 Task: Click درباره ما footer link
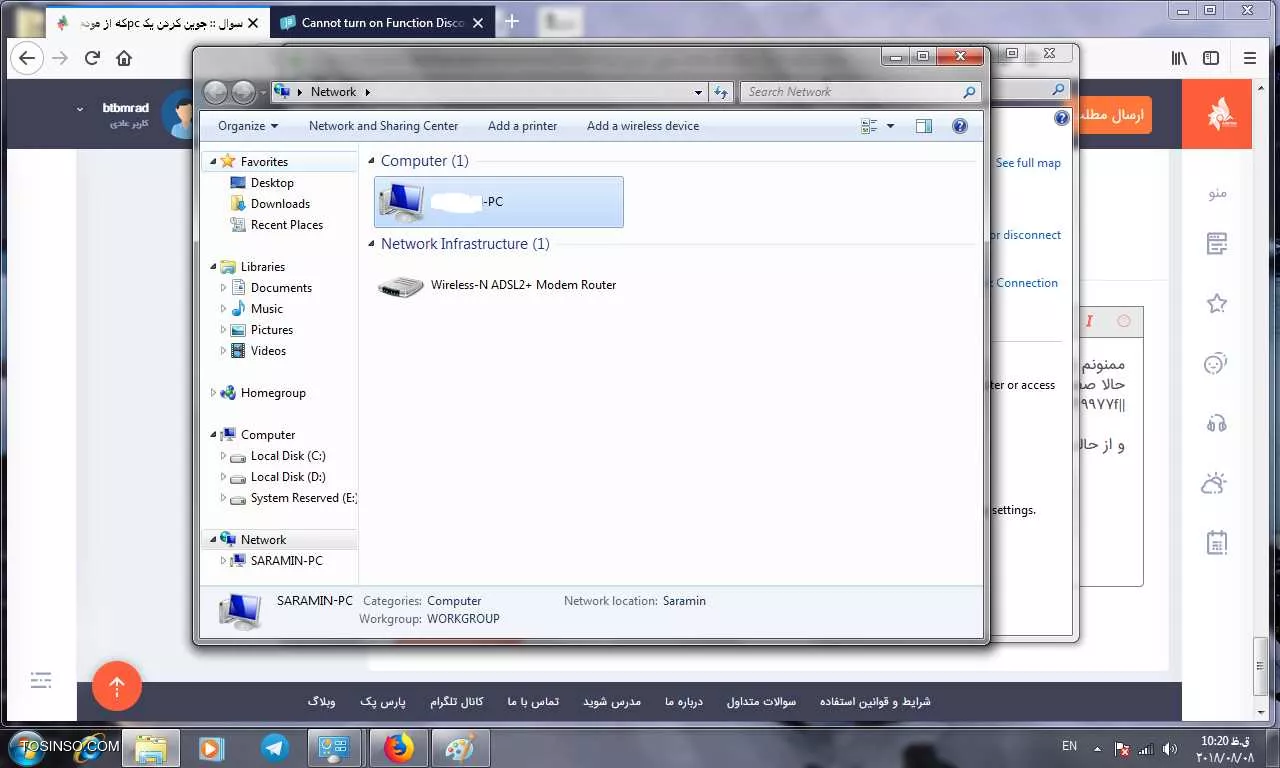click(x=684, y=701)
